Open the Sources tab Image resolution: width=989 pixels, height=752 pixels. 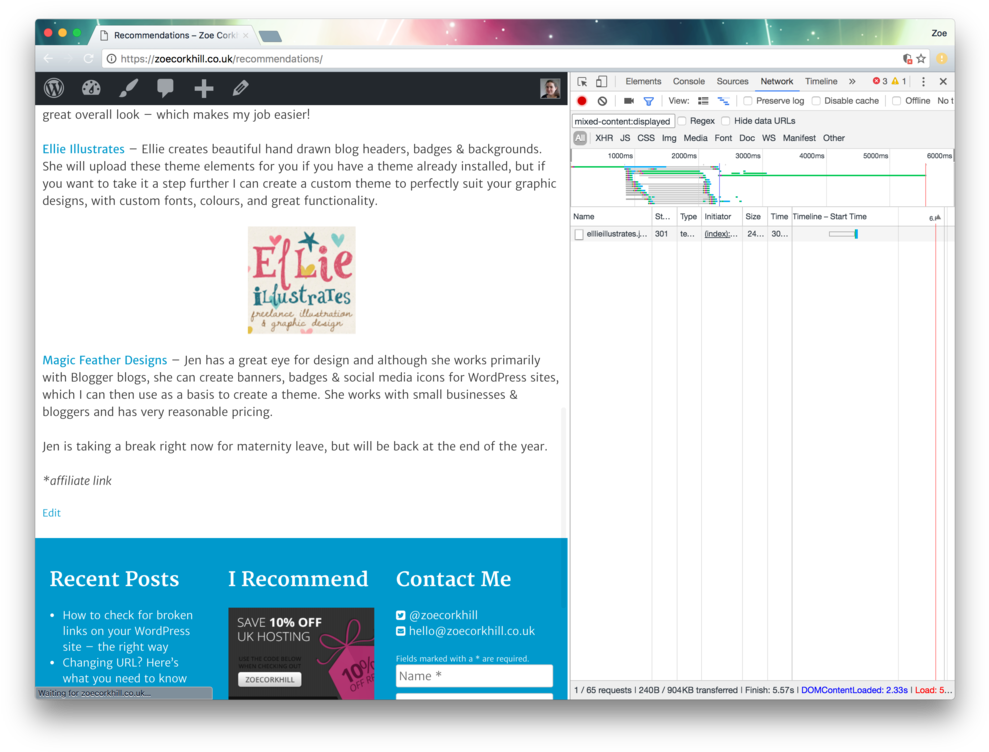(732, 81)
